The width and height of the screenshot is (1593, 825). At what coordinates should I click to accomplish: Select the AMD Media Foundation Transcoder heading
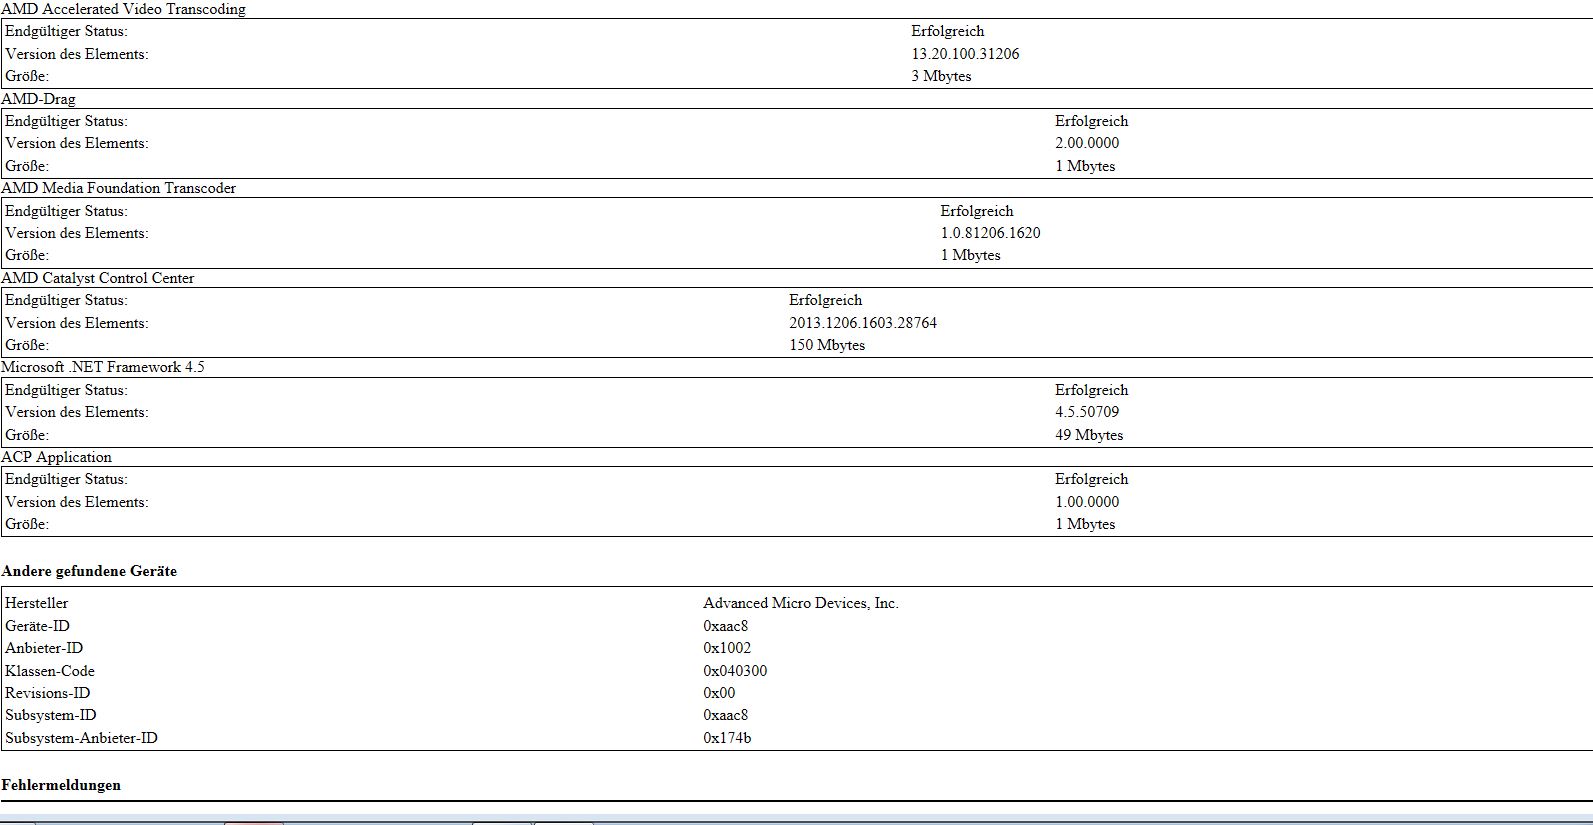118,188
